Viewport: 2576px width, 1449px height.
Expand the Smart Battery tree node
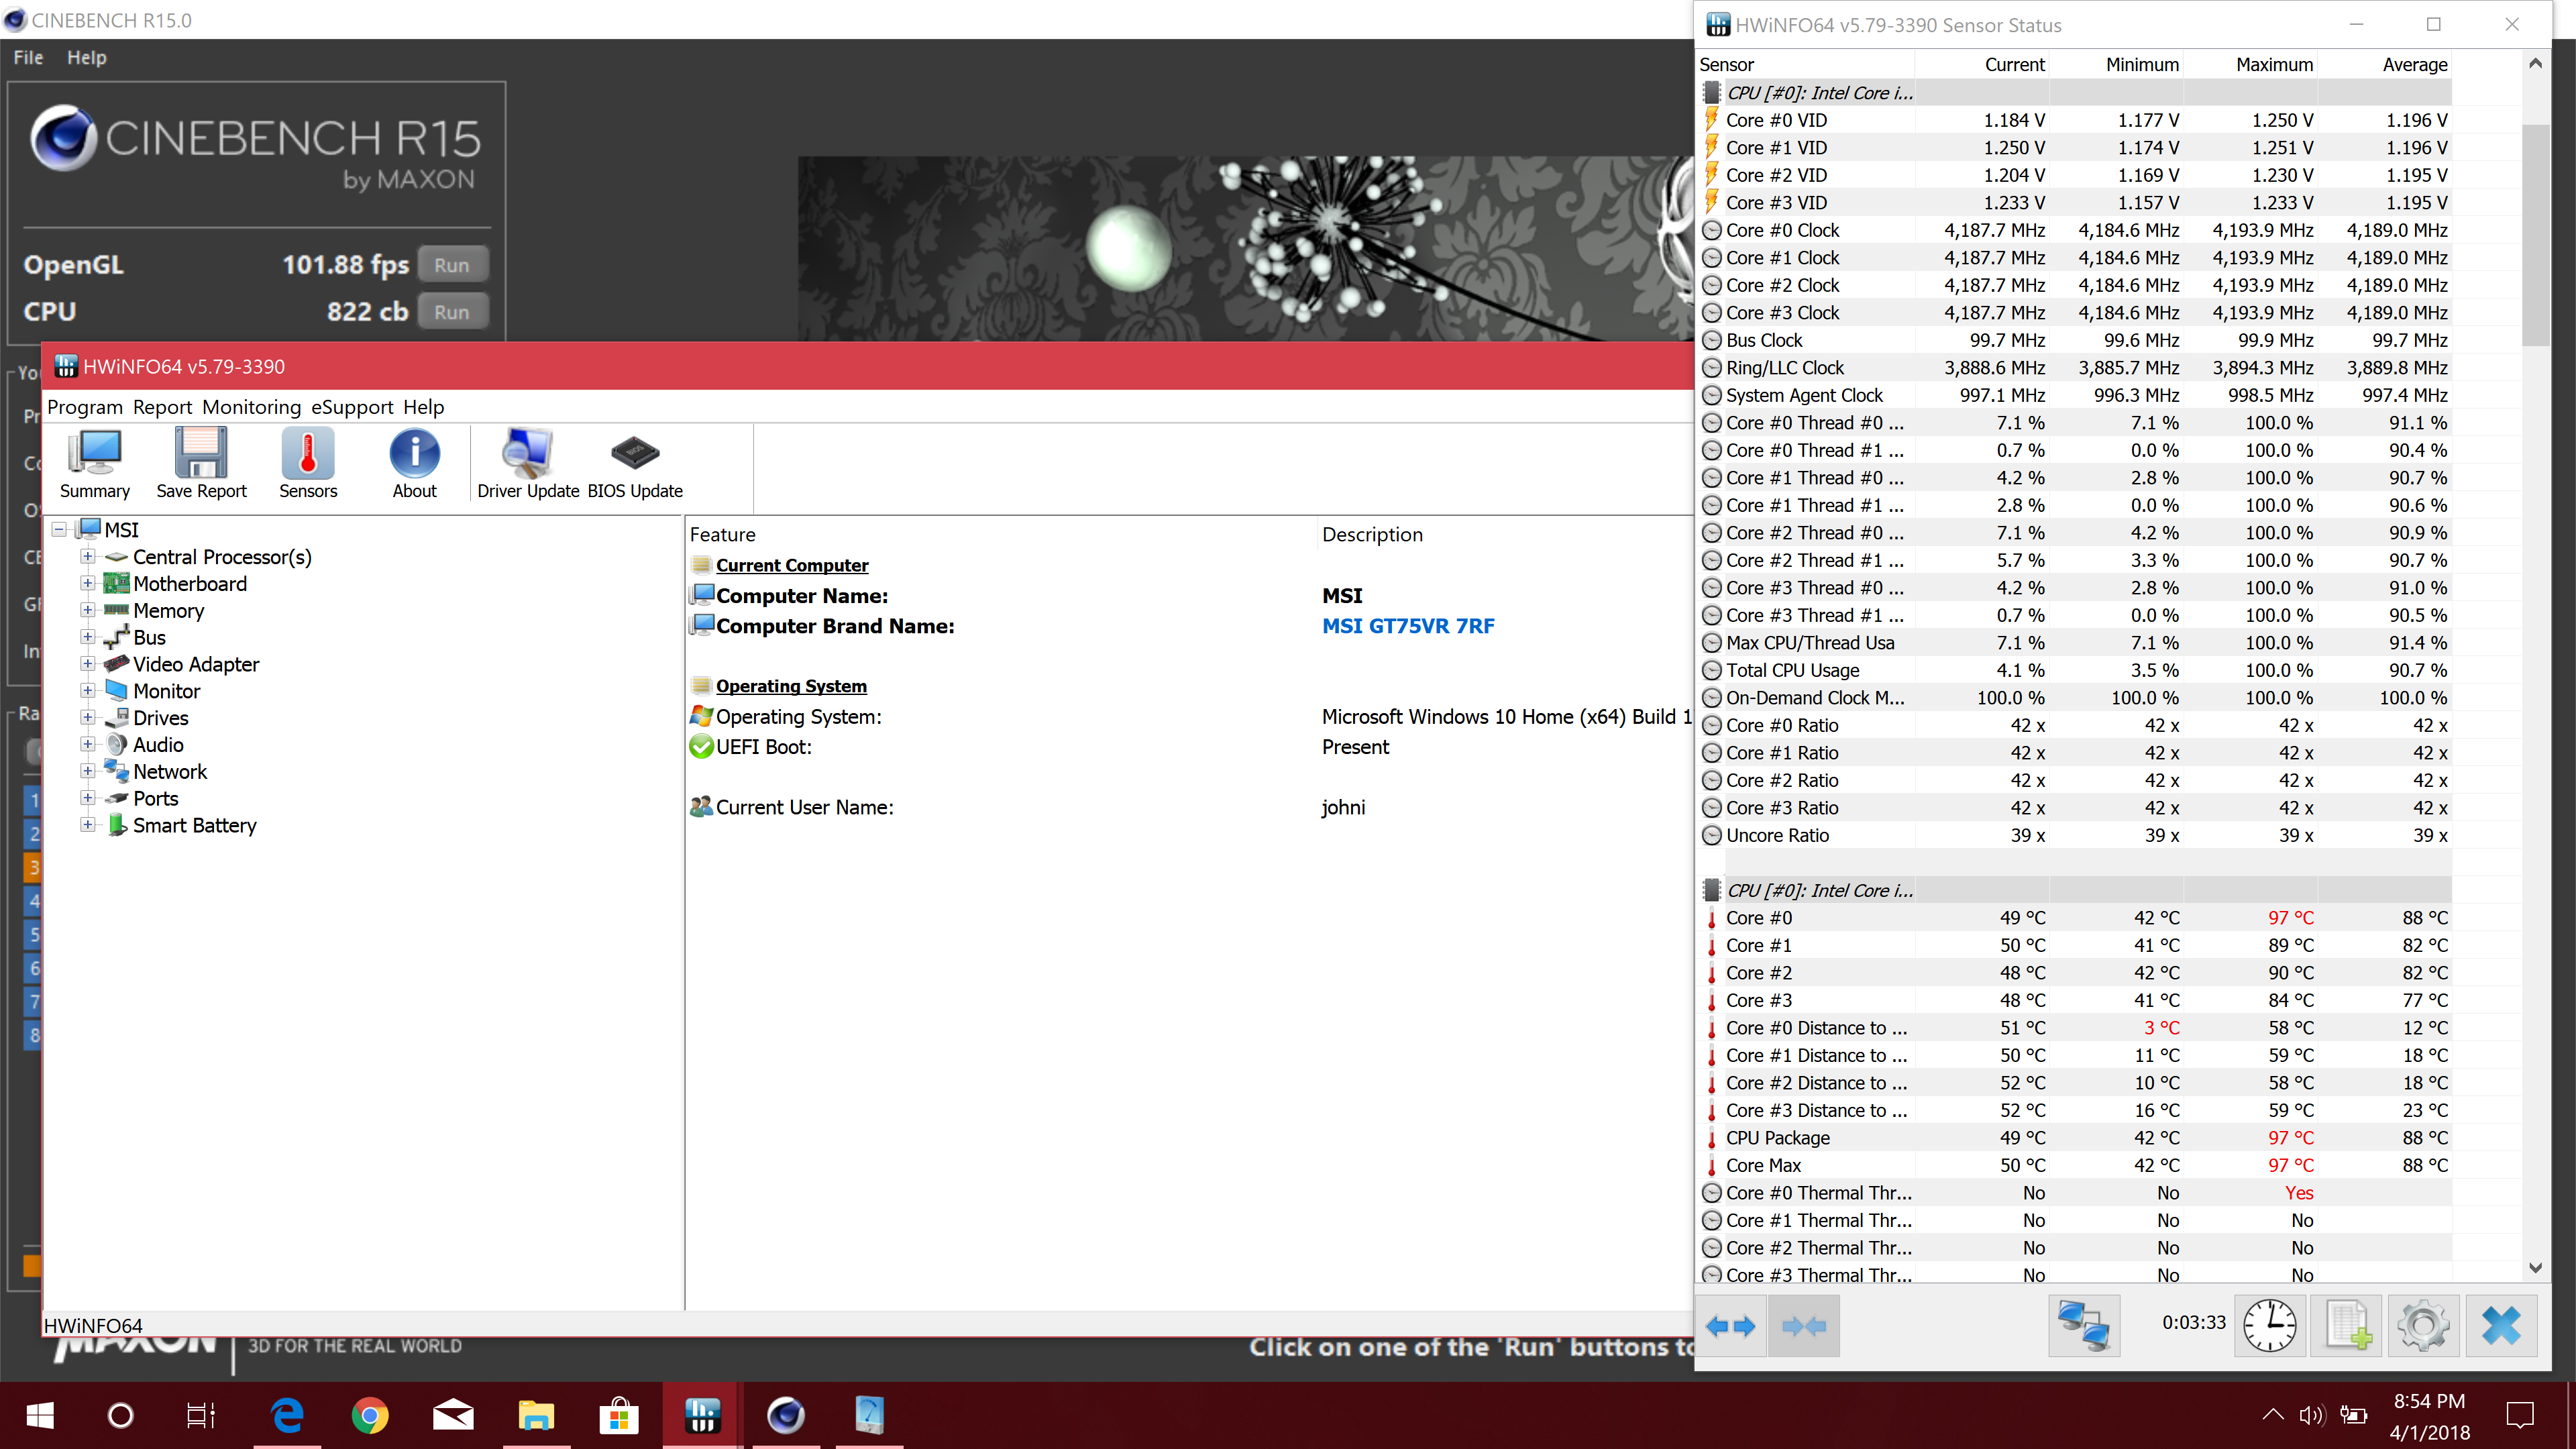(88, 825)
